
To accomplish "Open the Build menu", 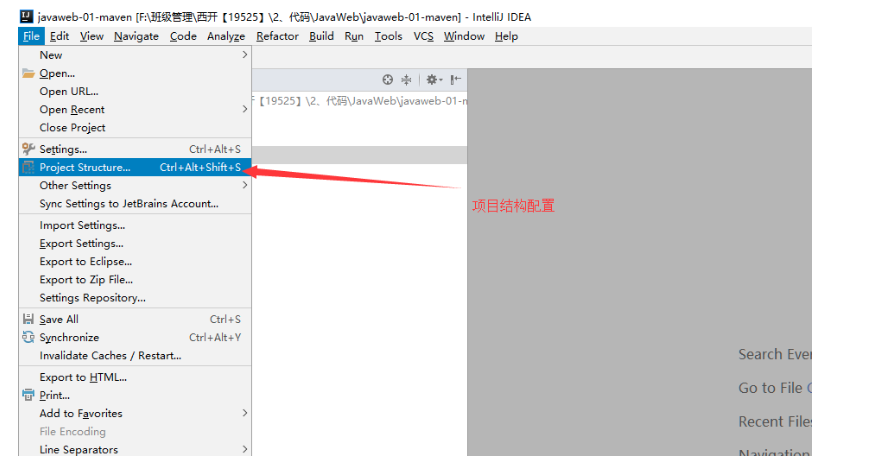I will tap(321, 36).
